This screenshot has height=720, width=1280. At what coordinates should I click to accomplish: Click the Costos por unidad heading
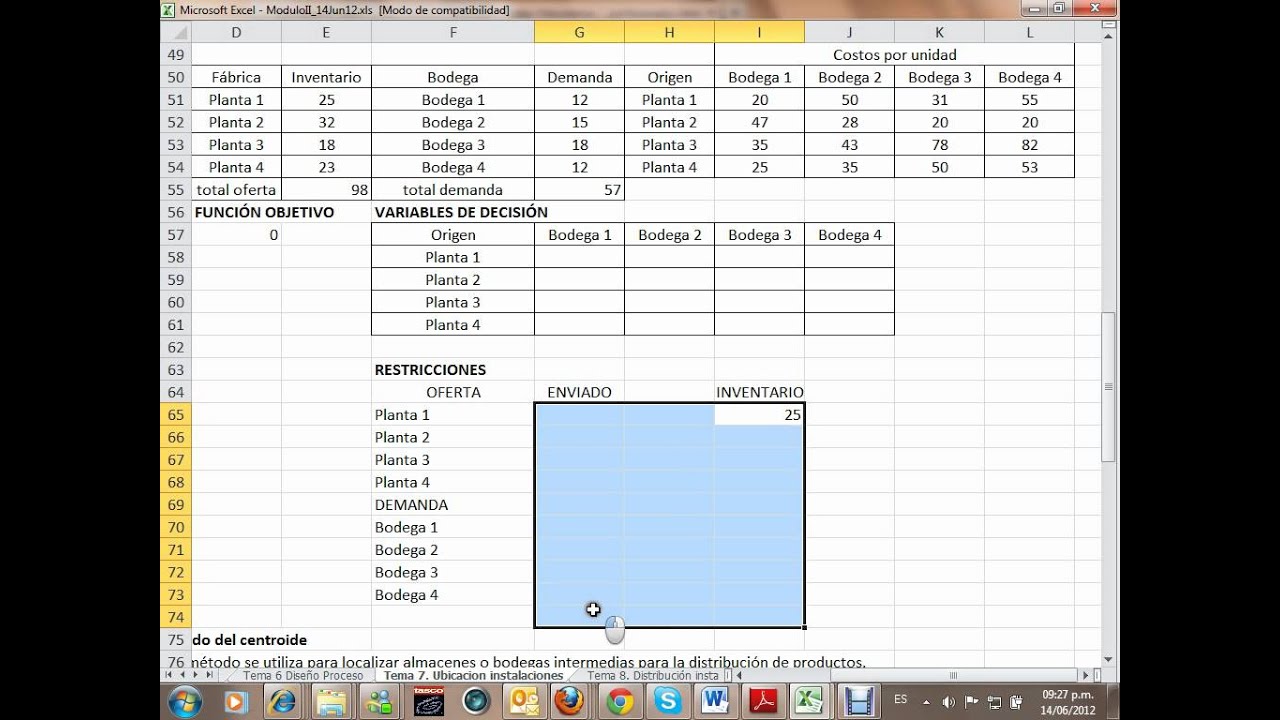click(x=894, y=55)
